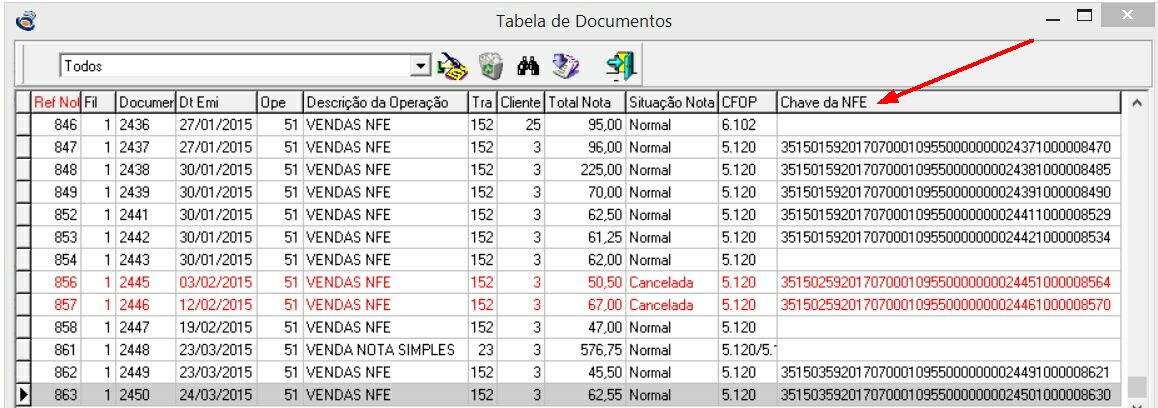Click the edit document pencil icon
The width and height of the screenshot is (1158, 408).
[x=453, y=66]
